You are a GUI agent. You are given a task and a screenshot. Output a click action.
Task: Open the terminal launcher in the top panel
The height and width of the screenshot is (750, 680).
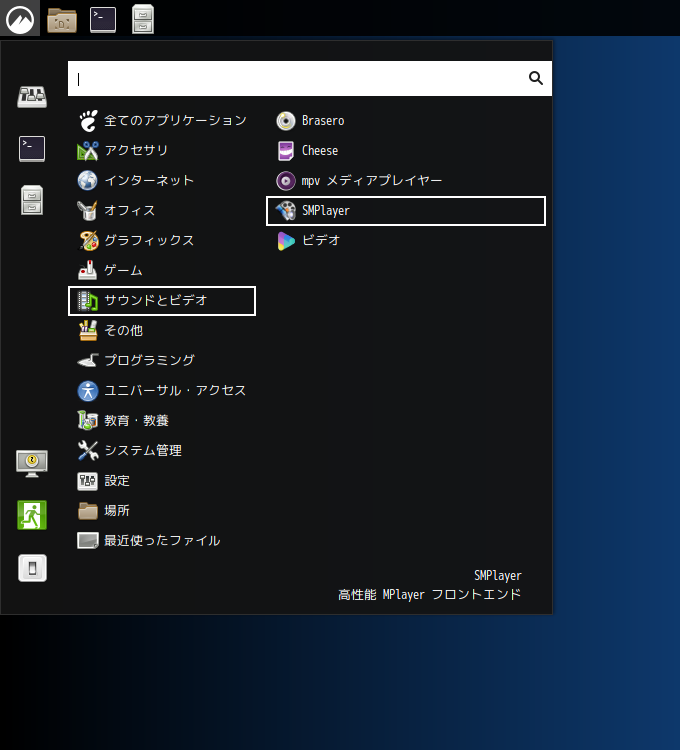coord(103,20)
